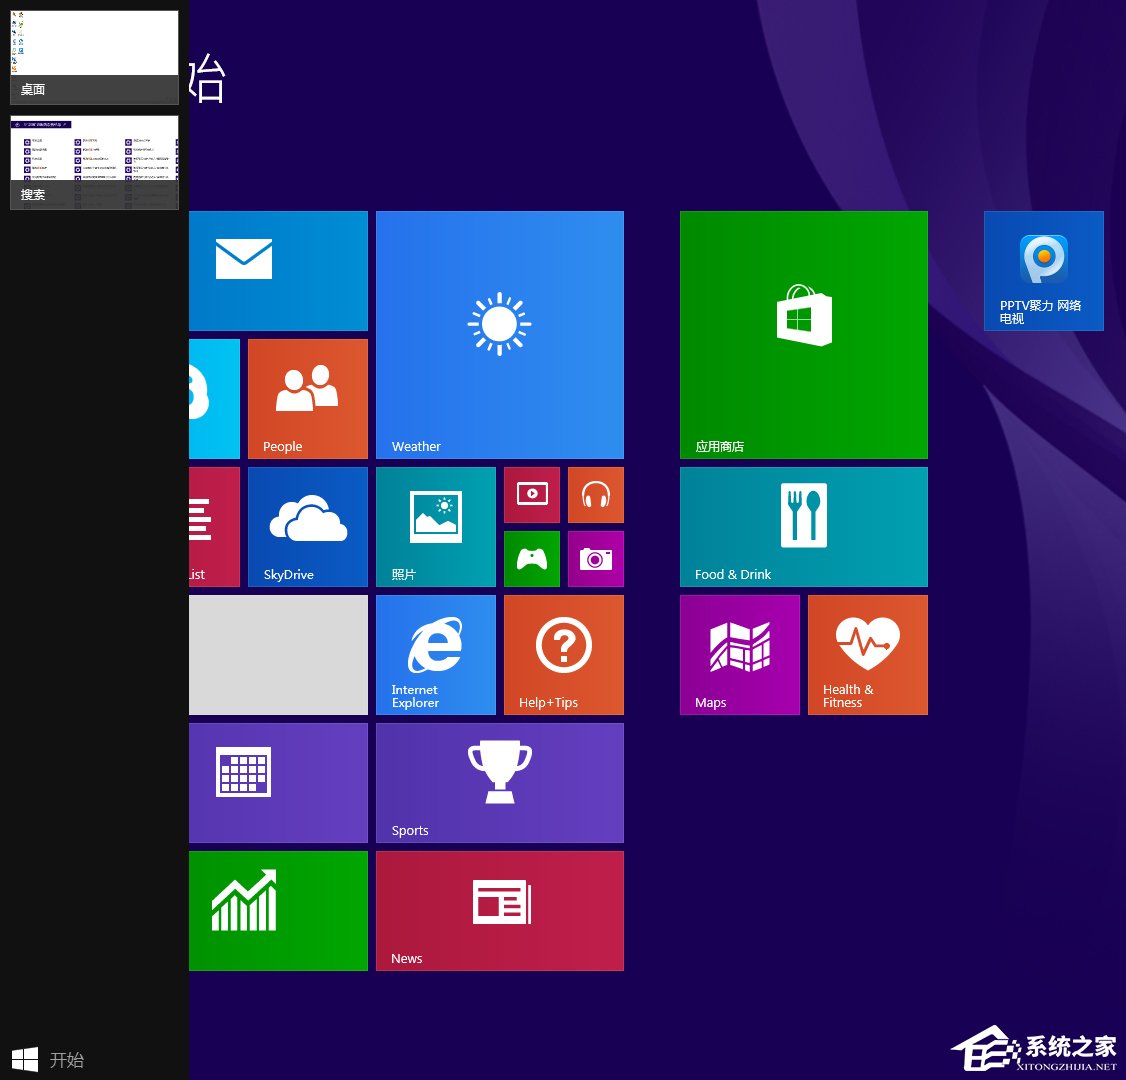The image size is (1126, 1080).
Task: Start Internet Explorer
Action: click(435, 654)
